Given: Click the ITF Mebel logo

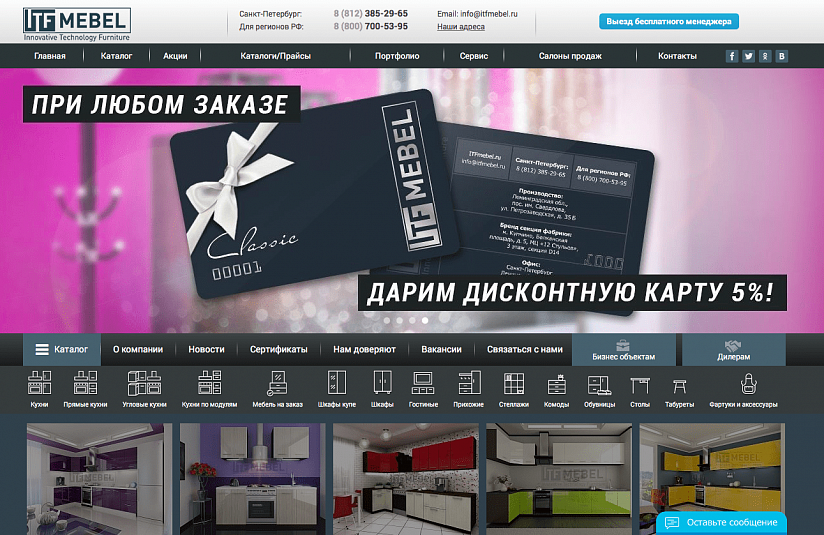Looking at the screenshot, I should [77, 24].
